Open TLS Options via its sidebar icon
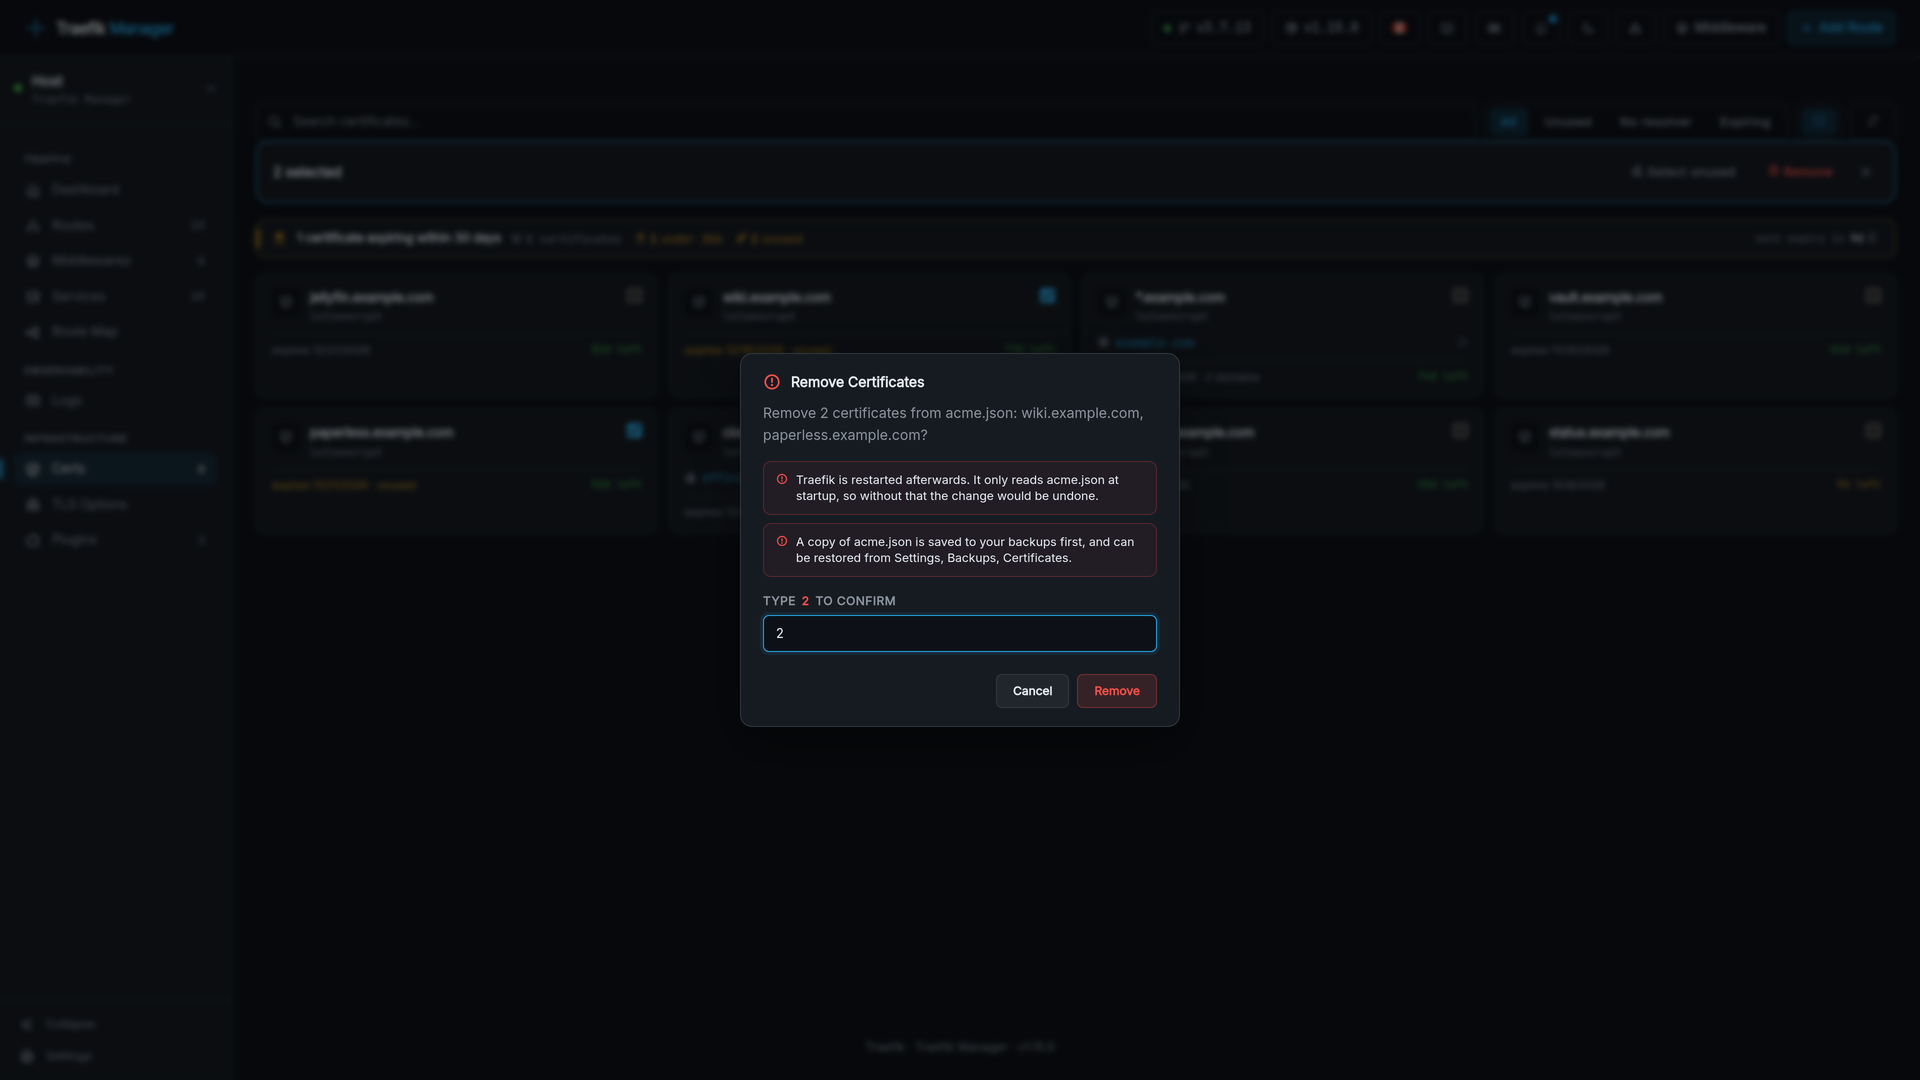 click(x=33, y=505)
